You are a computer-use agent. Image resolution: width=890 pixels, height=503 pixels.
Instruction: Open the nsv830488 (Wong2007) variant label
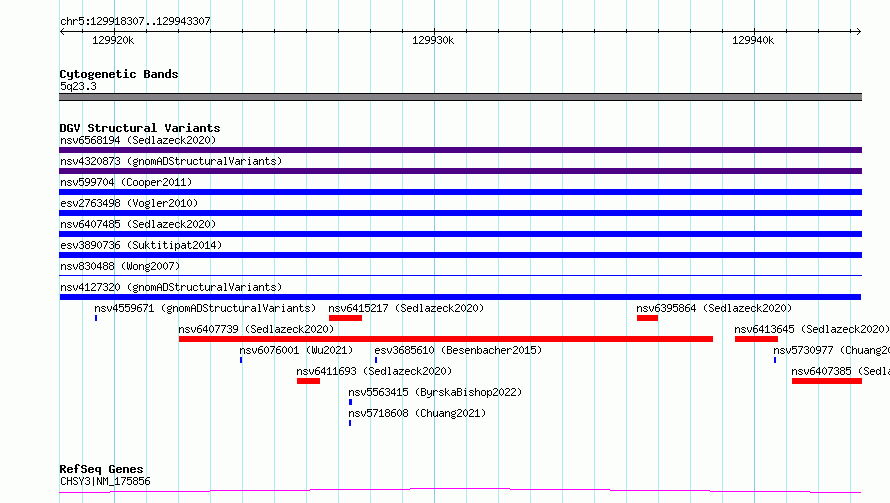click(120, 266)
